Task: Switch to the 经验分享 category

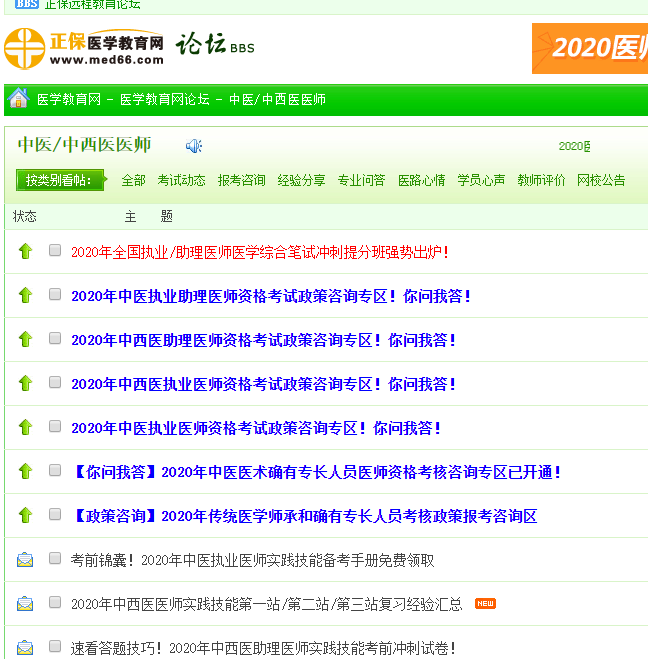Action: coord(301,180)
